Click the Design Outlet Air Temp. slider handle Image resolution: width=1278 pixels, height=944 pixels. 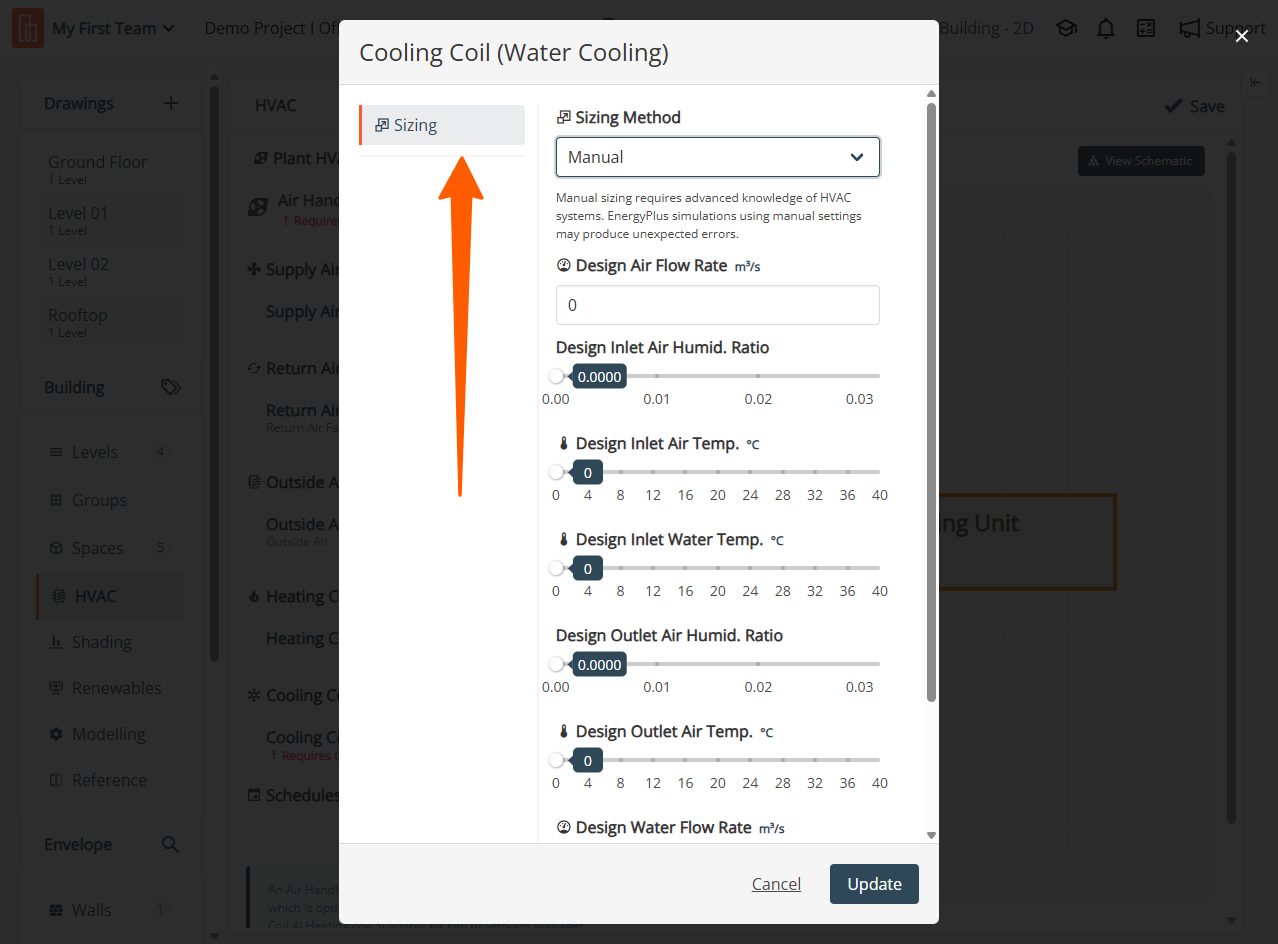(x=557, y=760)
